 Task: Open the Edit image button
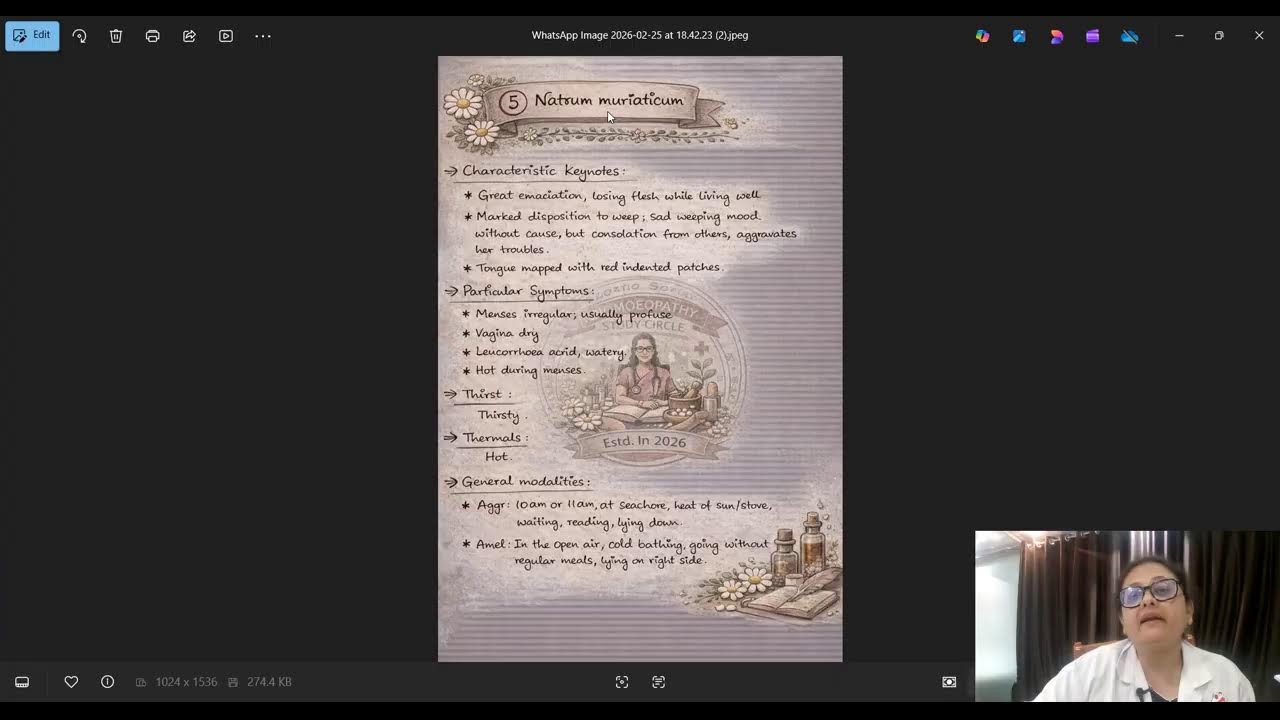tap(32, 35)
